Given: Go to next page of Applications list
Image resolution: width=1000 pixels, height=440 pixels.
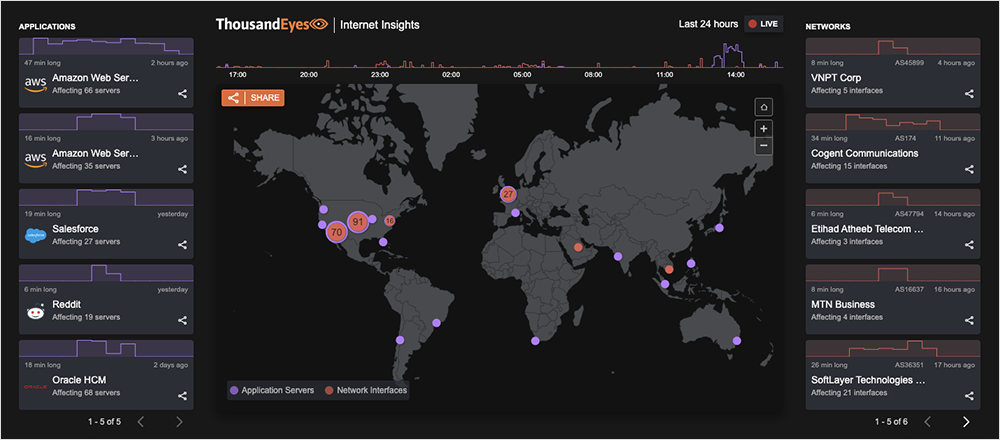Looking at the screenshot, I should (x=179, y=422).
